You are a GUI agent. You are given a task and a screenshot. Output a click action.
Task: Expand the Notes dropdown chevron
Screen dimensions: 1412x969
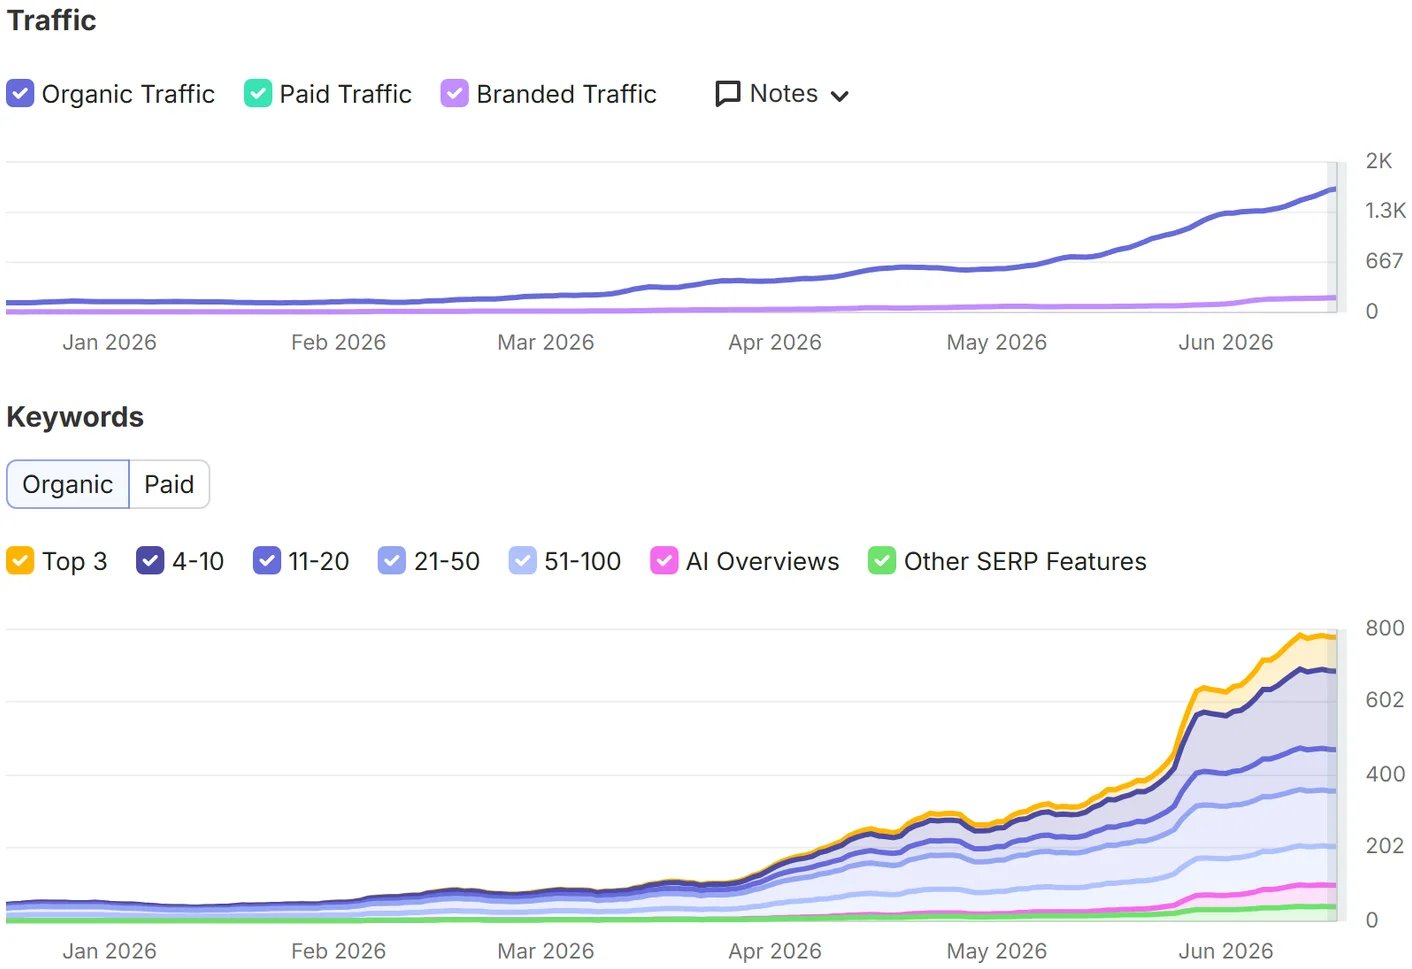(x=840, y=96)
